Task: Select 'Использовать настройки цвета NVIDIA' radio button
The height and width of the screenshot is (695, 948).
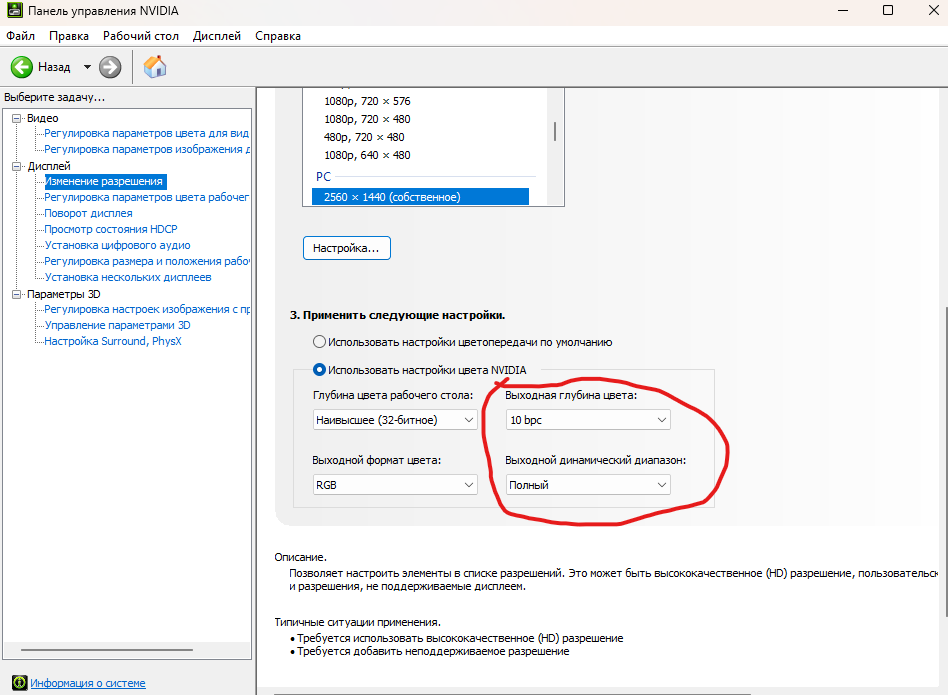Action: click(x=319, y=370)
